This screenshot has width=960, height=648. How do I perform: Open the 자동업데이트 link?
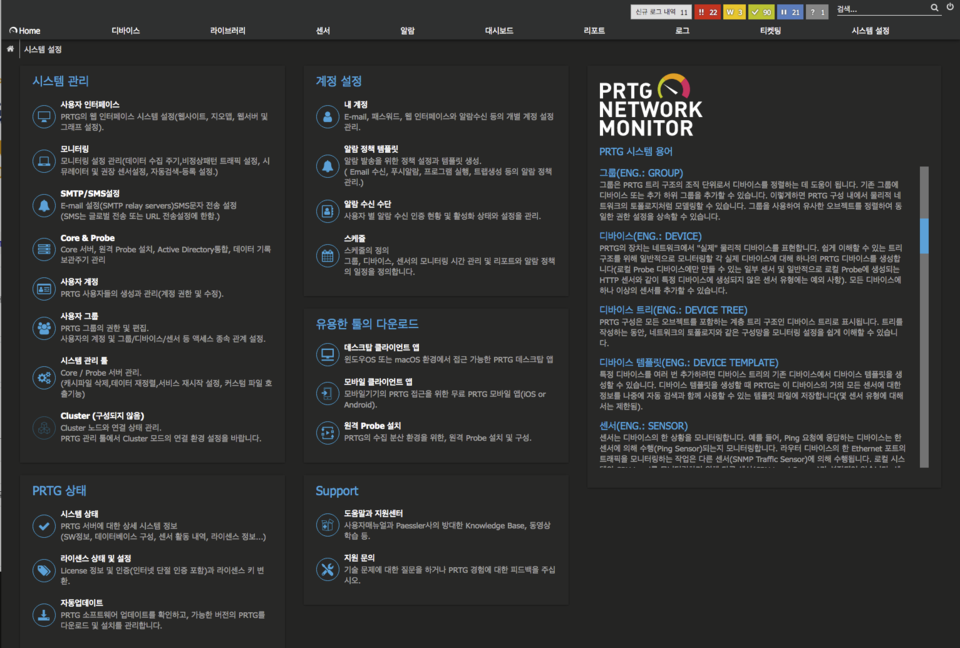click(x=82, y=603)
